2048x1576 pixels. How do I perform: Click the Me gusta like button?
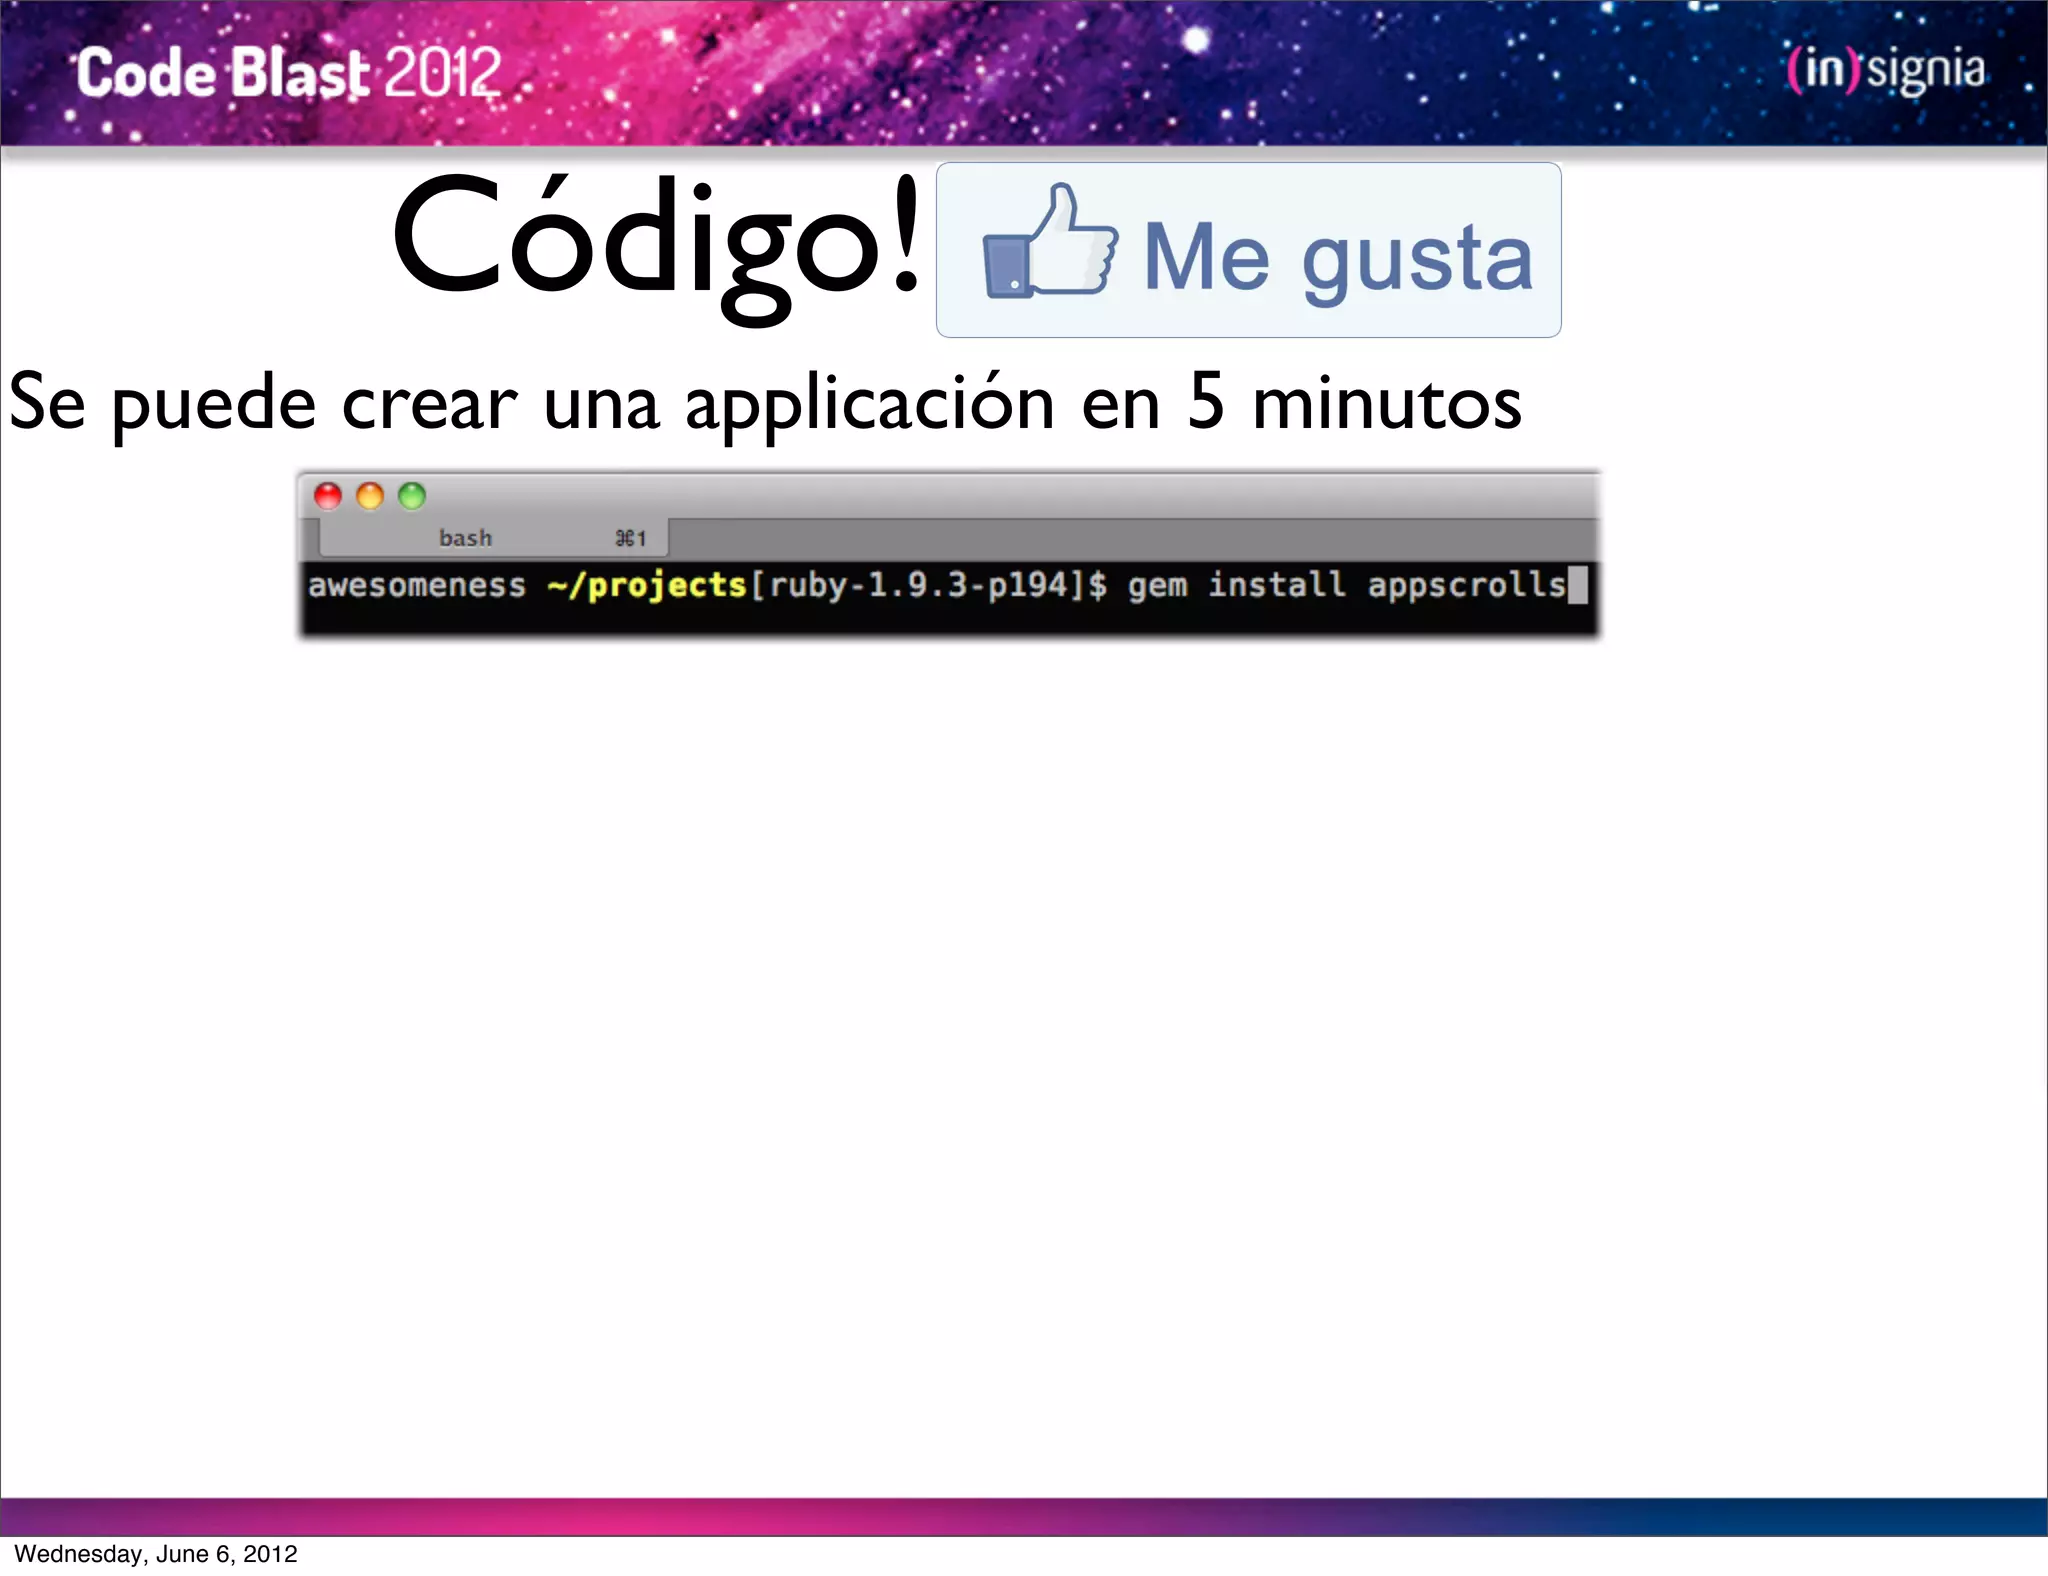[1248, 250]
